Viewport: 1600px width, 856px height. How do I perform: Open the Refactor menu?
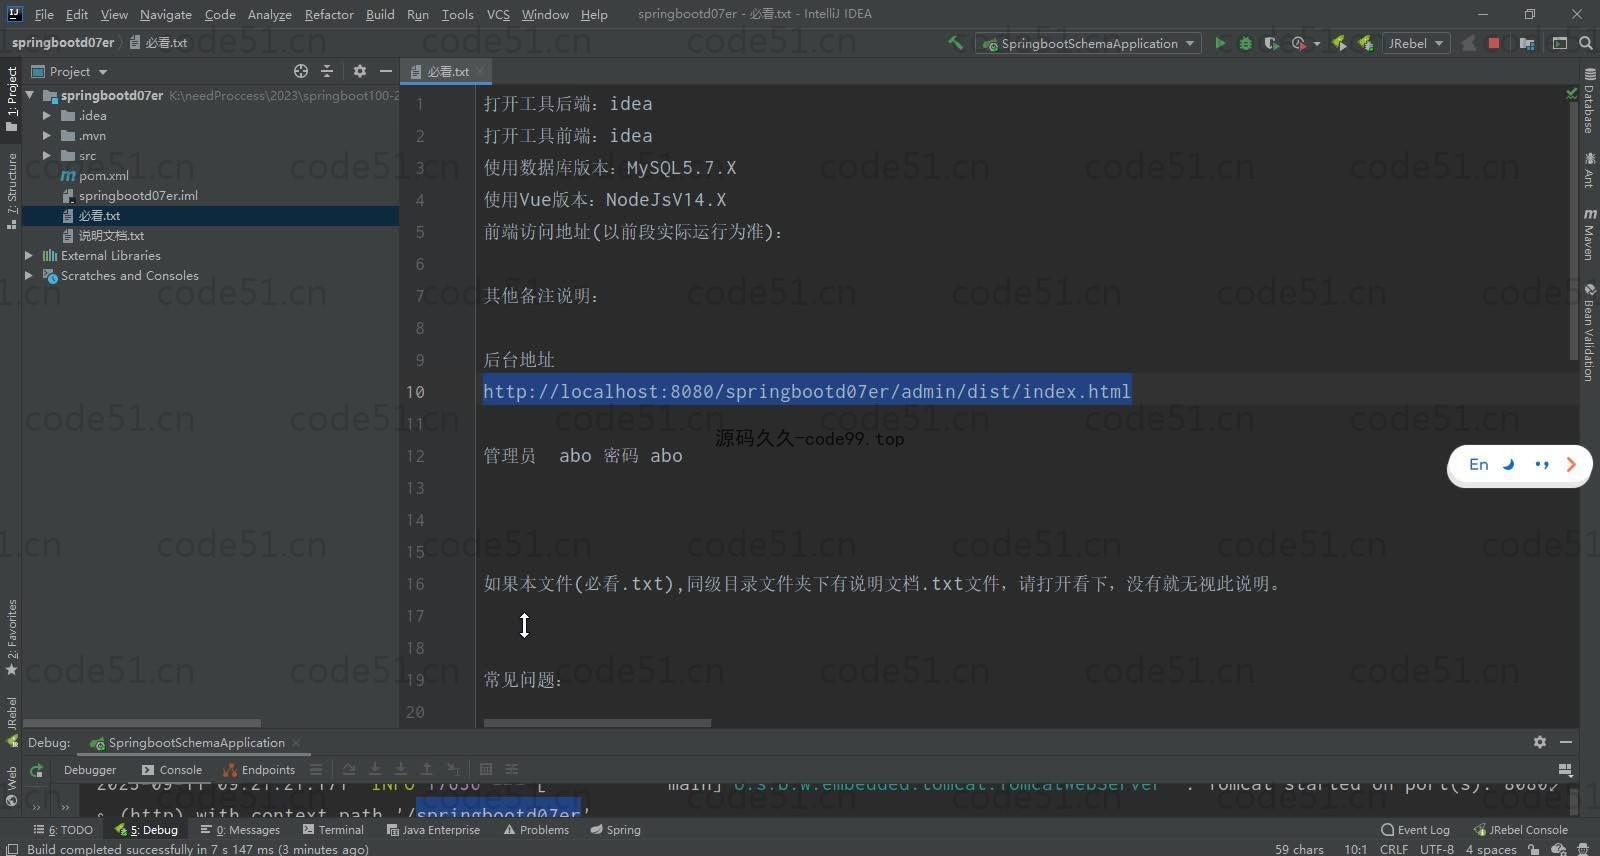tap(329, 14)
